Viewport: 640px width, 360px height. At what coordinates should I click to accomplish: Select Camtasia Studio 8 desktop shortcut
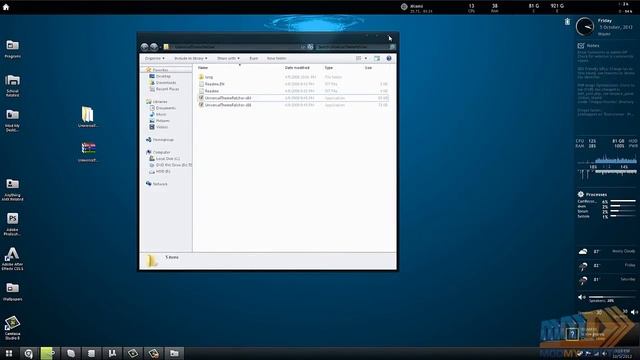pos(13,328)
